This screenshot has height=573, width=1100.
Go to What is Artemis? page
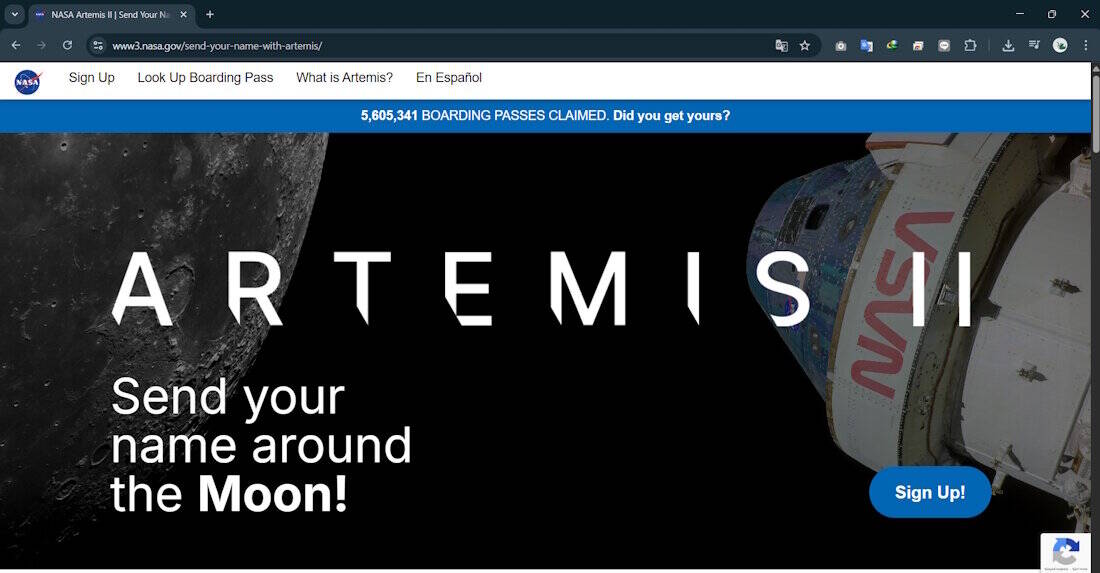344,78
